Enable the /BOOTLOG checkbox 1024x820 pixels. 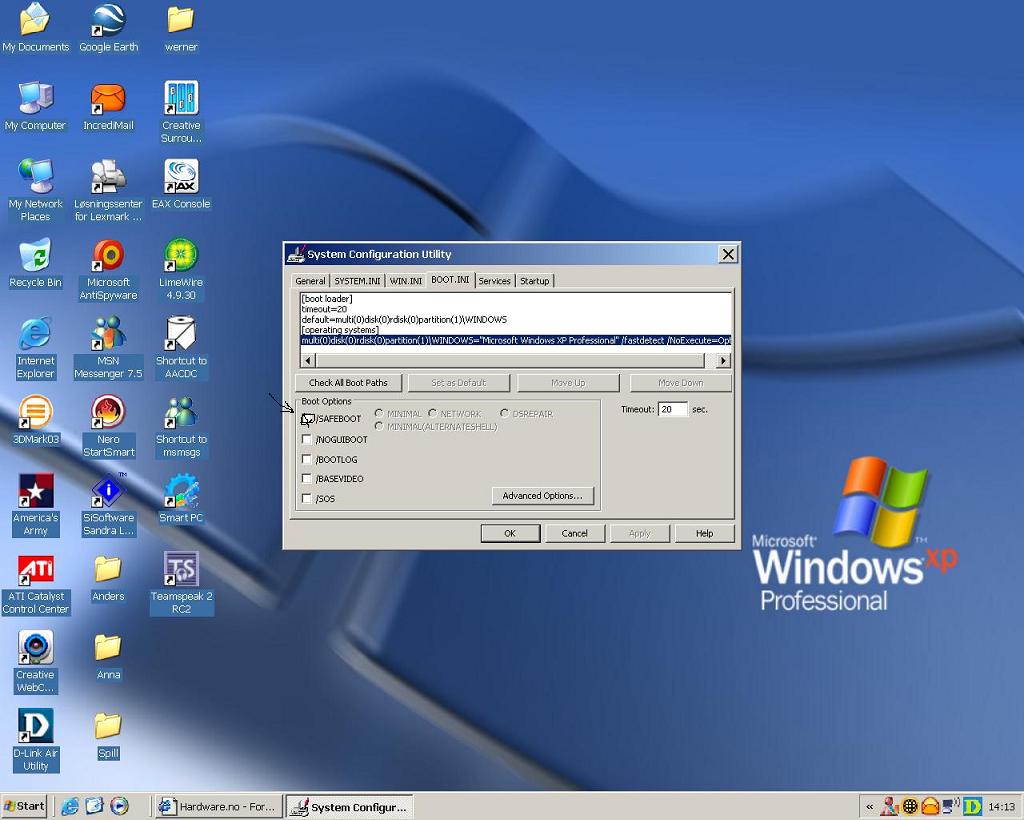click(x=307, y=459)
